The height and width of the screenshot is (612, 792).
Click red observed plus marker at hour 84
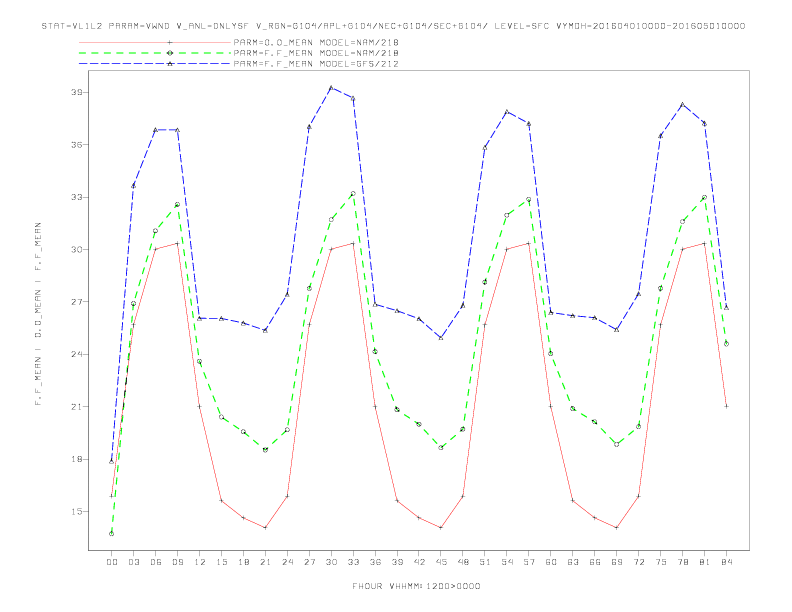726,406
